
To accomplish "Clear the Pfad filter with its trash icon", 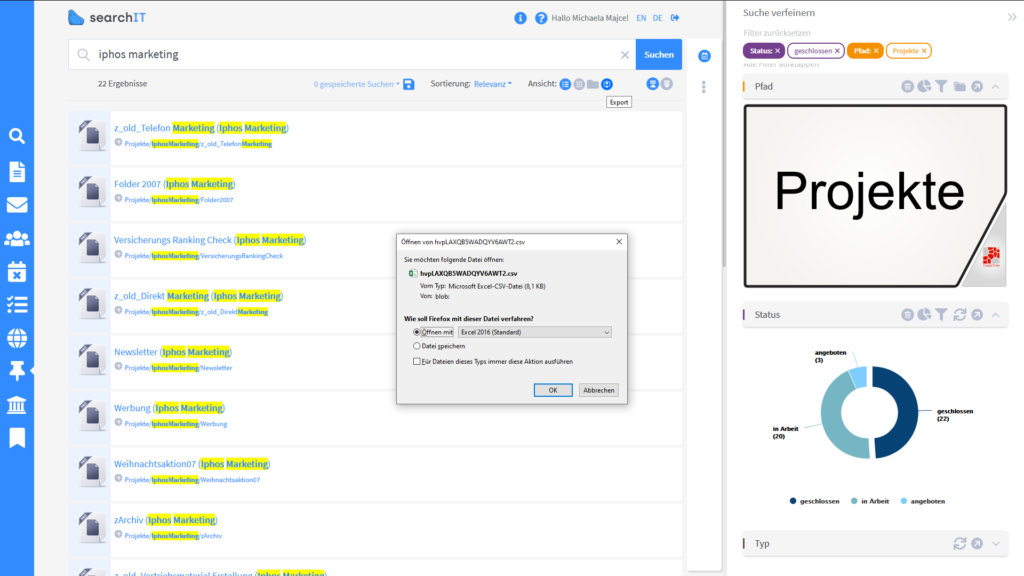I will point(907,86).
